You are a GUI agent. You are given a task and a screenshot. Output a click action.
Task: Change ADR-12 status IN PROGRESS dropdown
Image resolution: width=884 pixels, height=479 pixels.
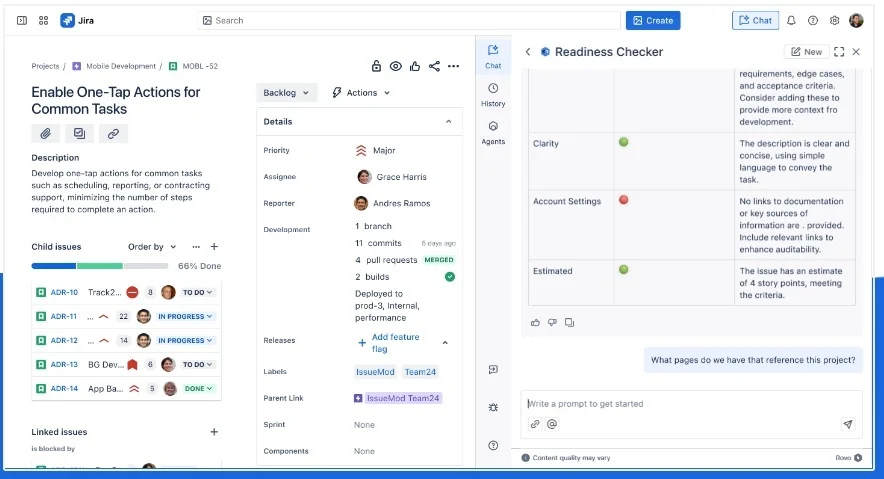tap(185, 340)
